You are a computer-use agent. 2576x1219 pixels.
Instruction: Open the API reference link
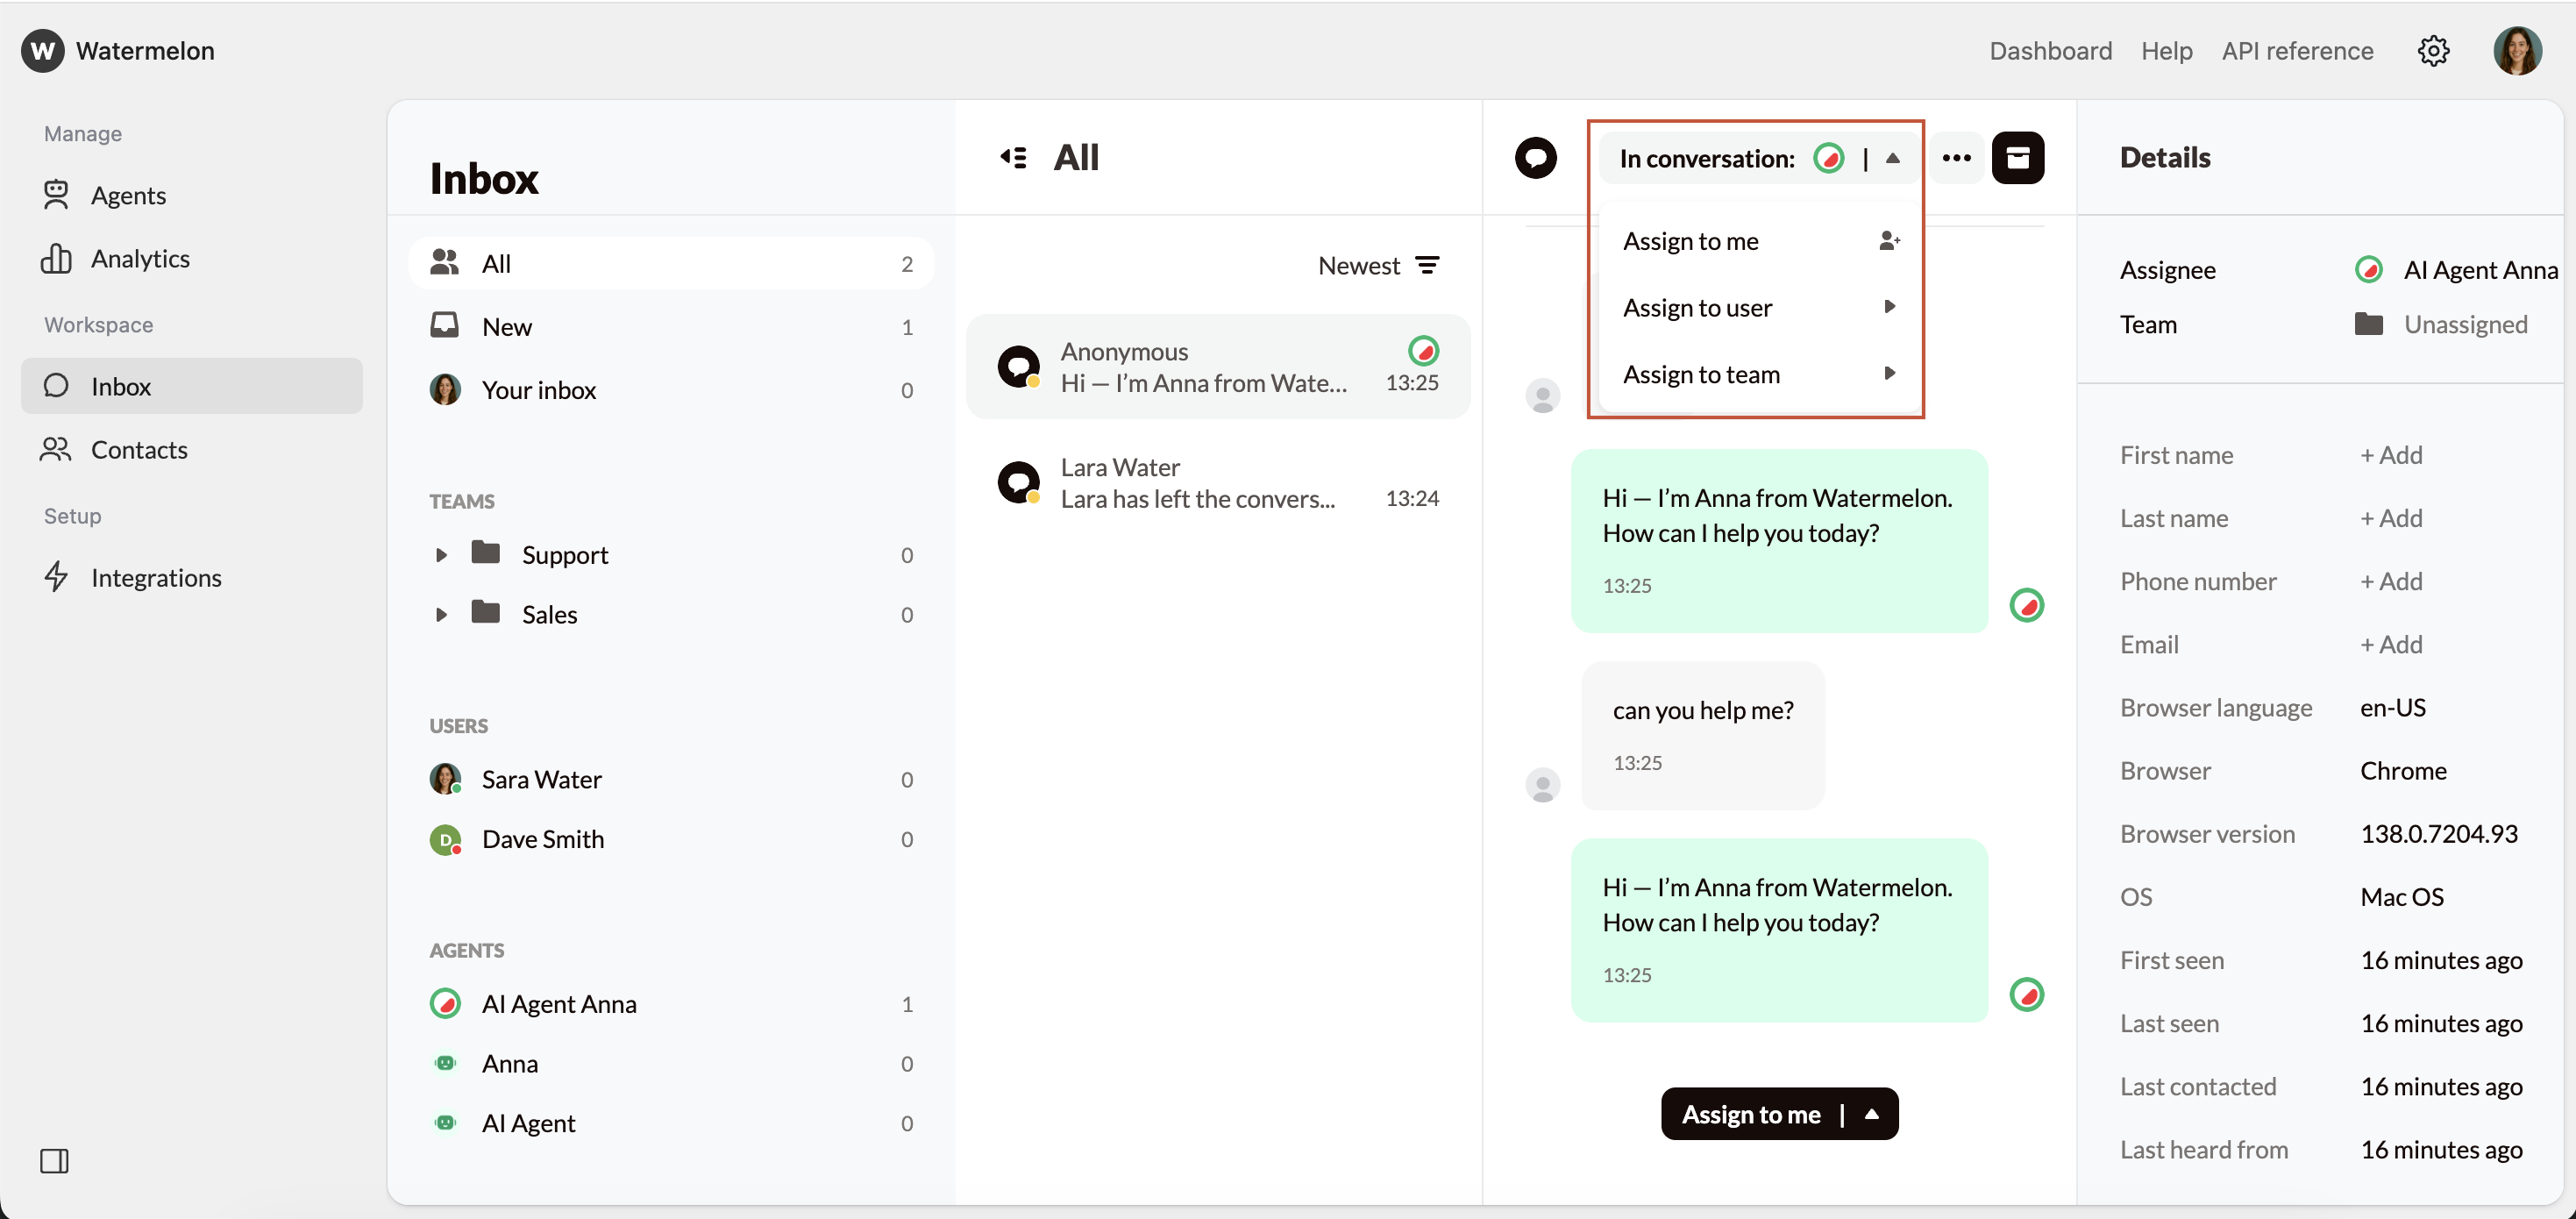coord(2297,51)
